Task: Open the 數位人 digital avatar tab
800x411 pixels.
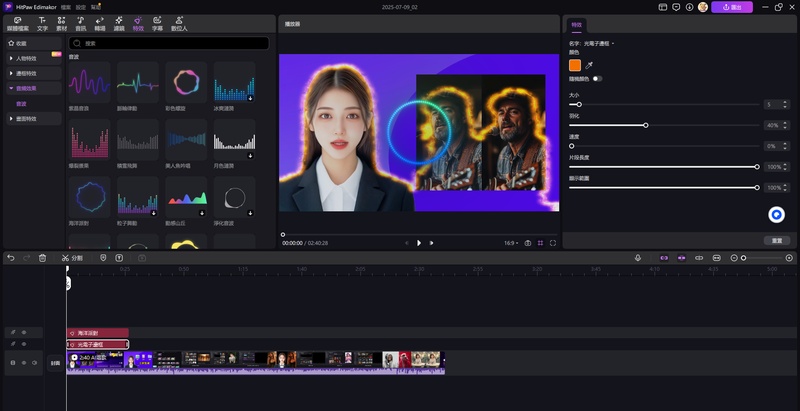Action: [x=179, y=24]
